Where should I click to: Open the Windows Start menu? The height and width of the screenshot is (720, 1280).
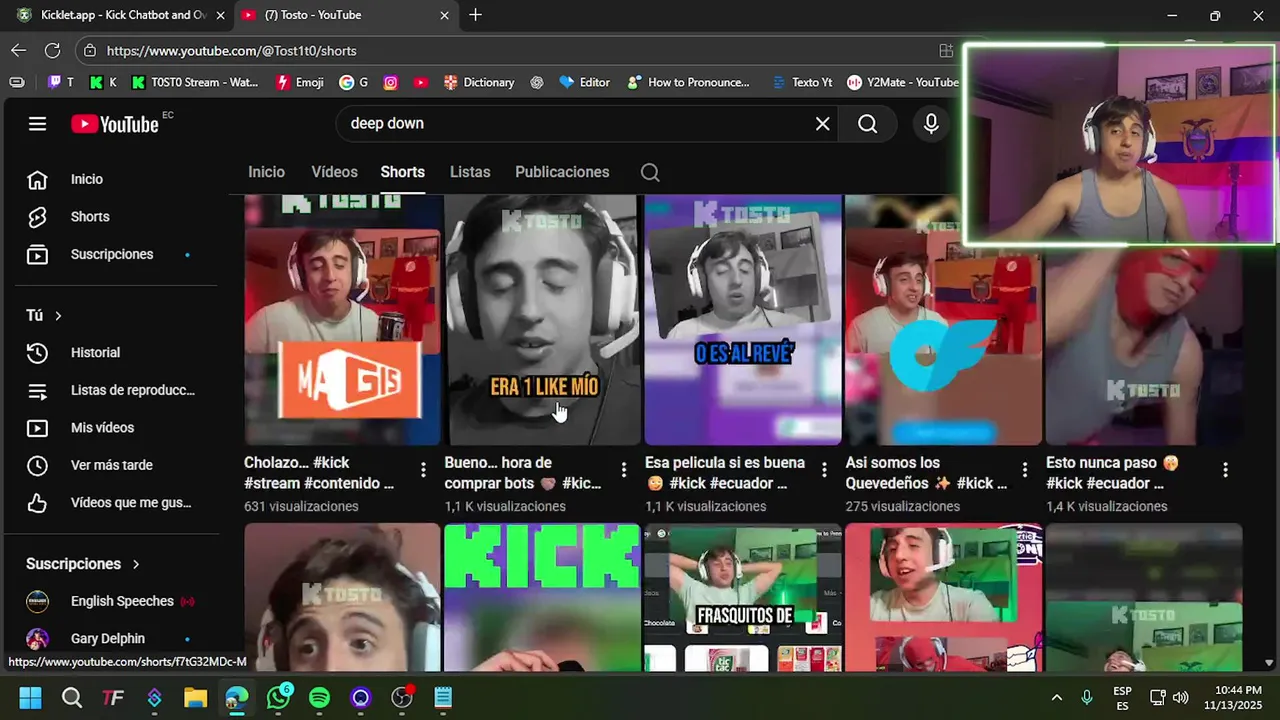pyautogui.click(x=30, y=697)
